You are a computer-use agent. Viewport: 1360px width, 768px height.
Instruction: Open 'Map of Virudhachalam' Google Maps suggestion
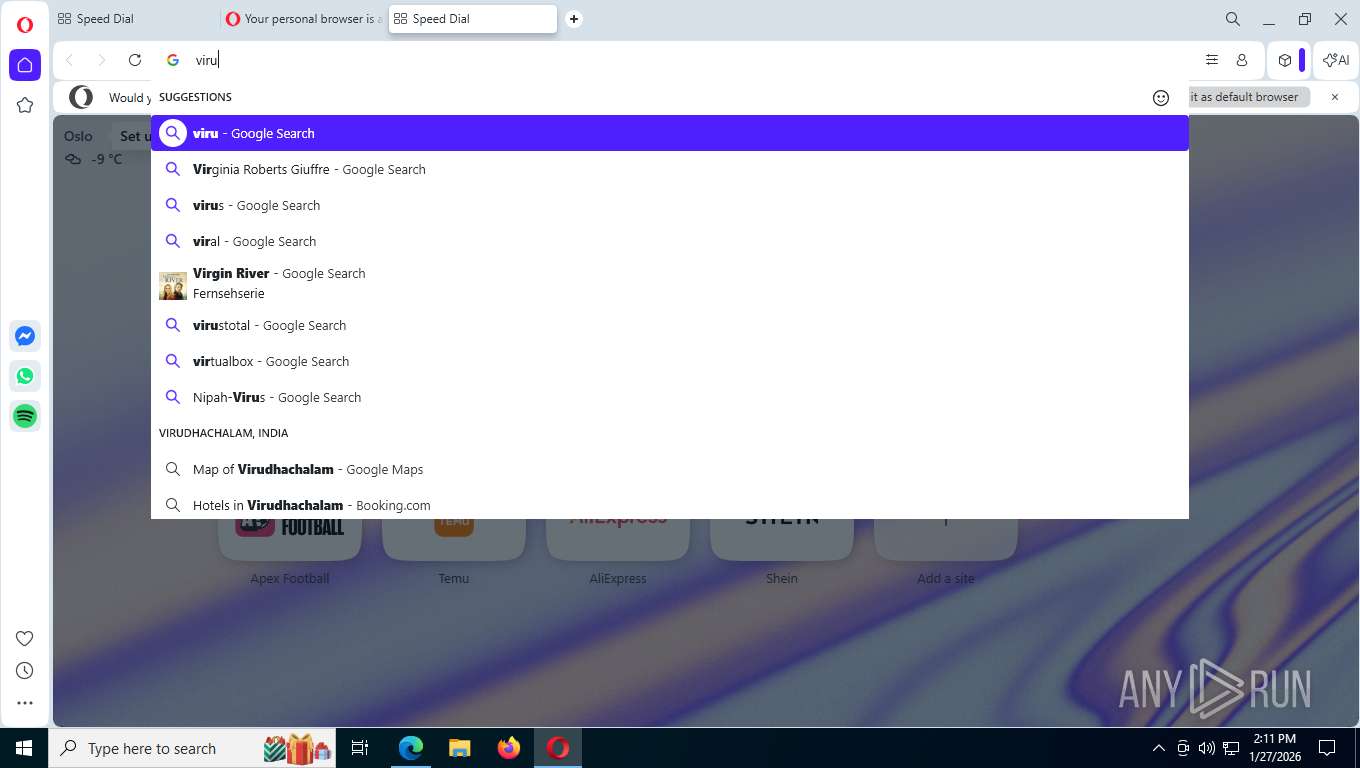[670, 469]
